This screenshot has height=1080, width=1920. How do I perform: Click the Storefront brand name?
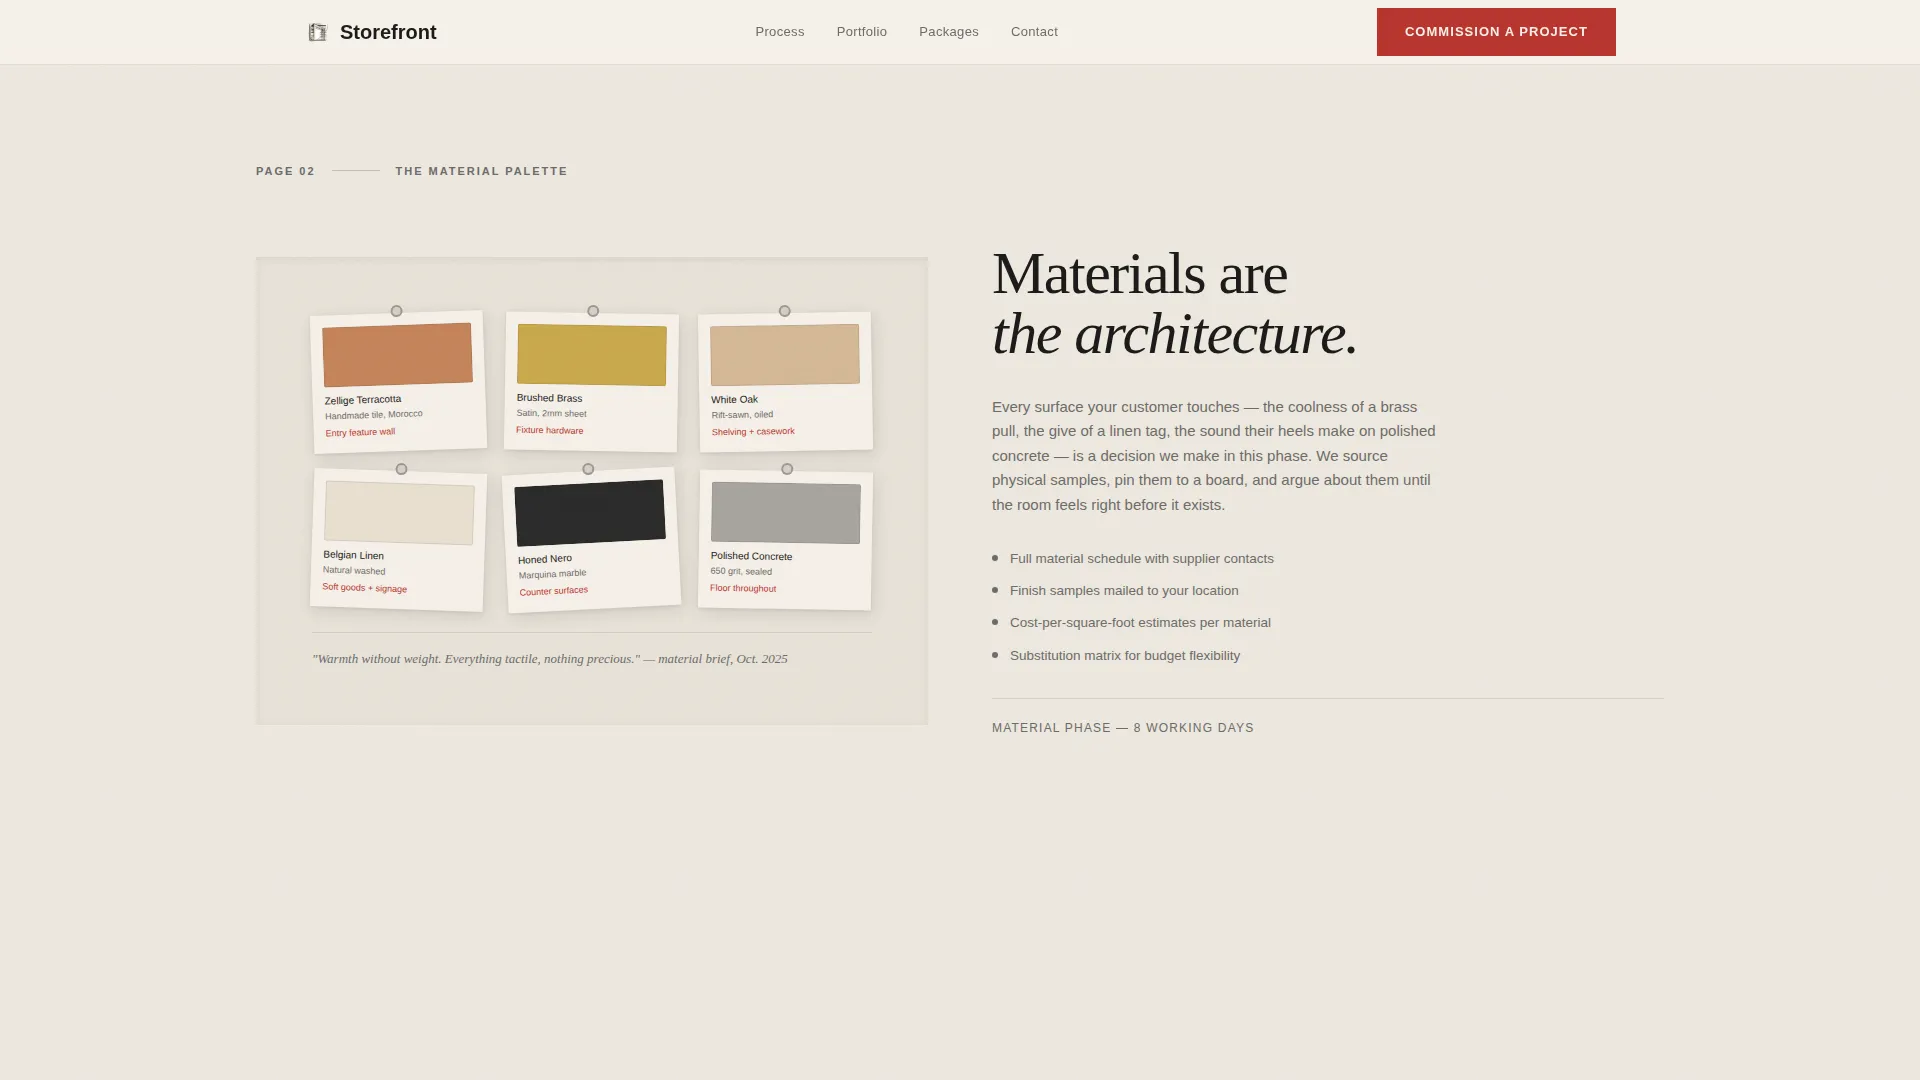pos(388,32)
